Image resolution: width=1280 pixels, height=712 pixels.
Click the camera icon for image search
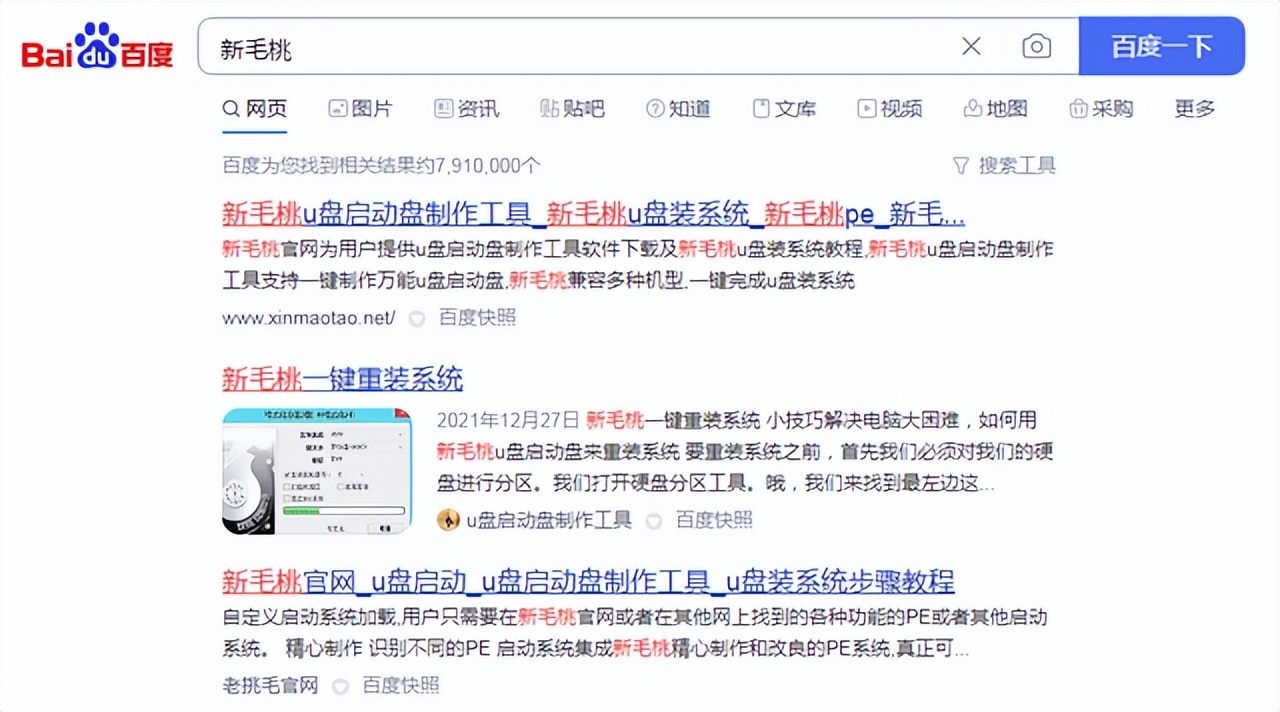[x=1036, y=46]
